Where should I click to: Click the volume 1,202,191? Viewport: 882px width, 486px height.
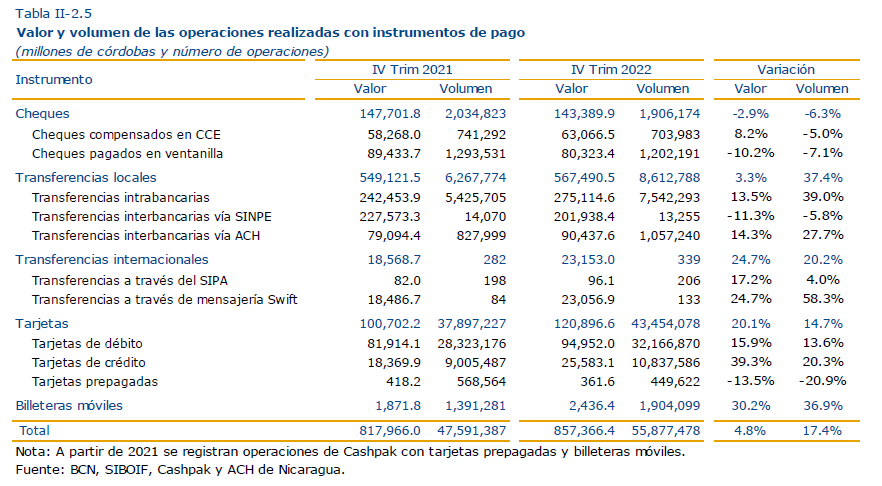[x=669, y=154]
